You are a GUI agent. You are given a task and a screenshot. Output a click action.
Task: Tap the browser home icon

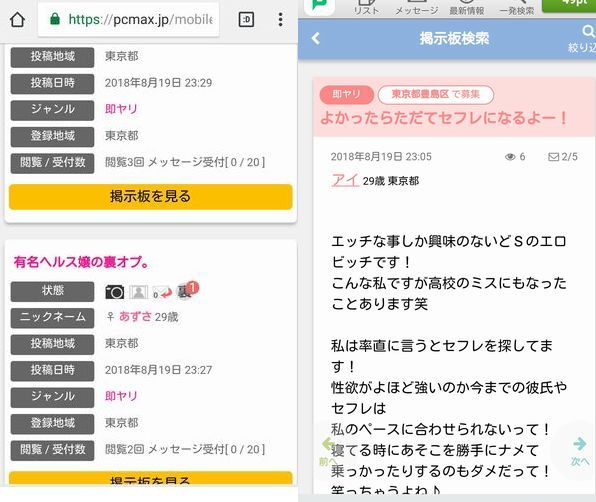pyautogui.click(x=17, y=19)
